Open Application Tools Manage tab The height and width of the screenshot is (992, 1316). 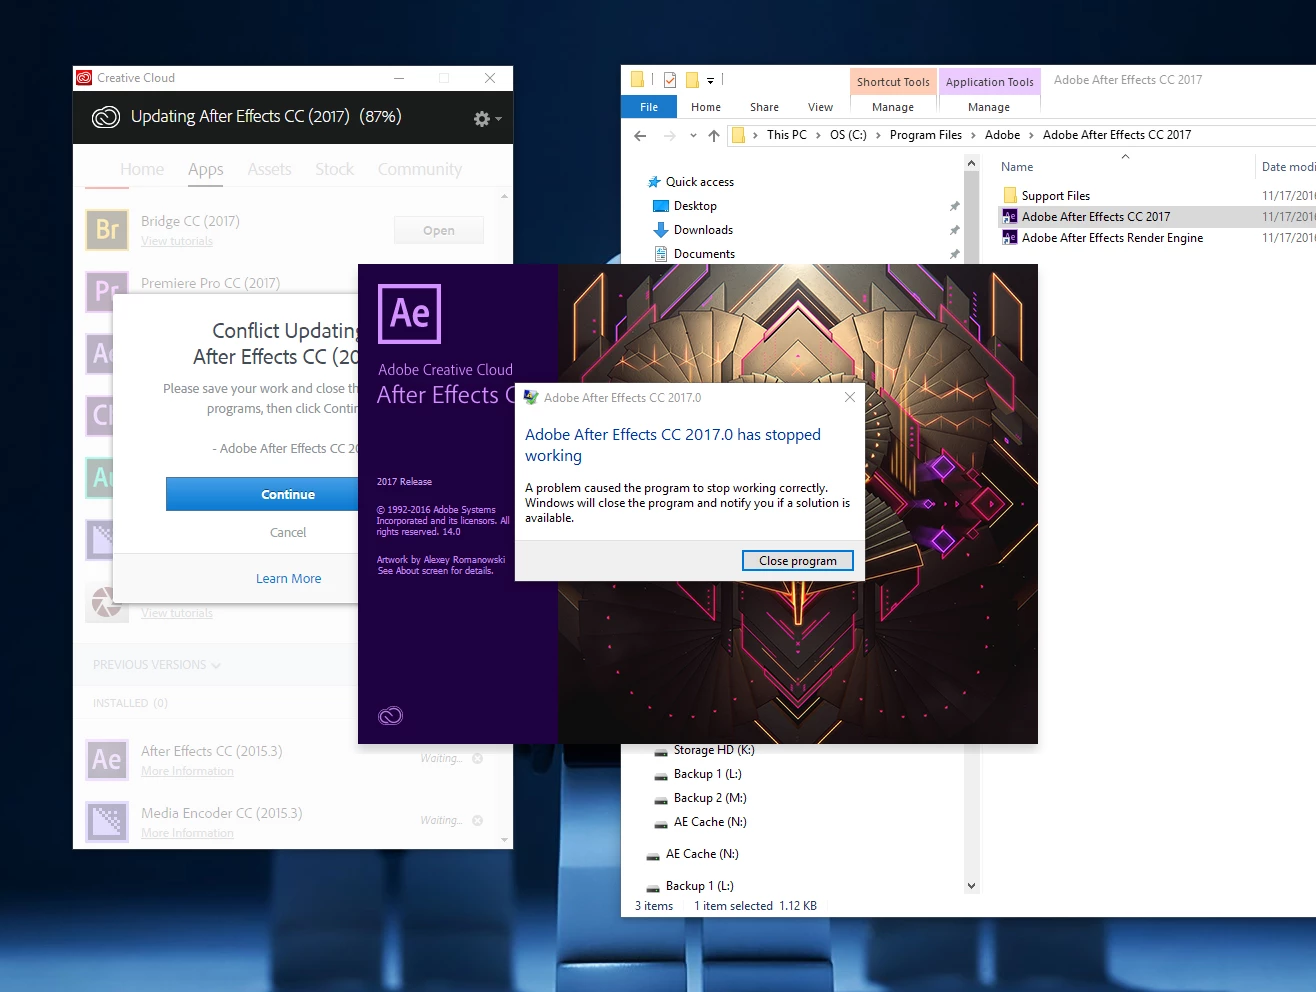point(989,107)
